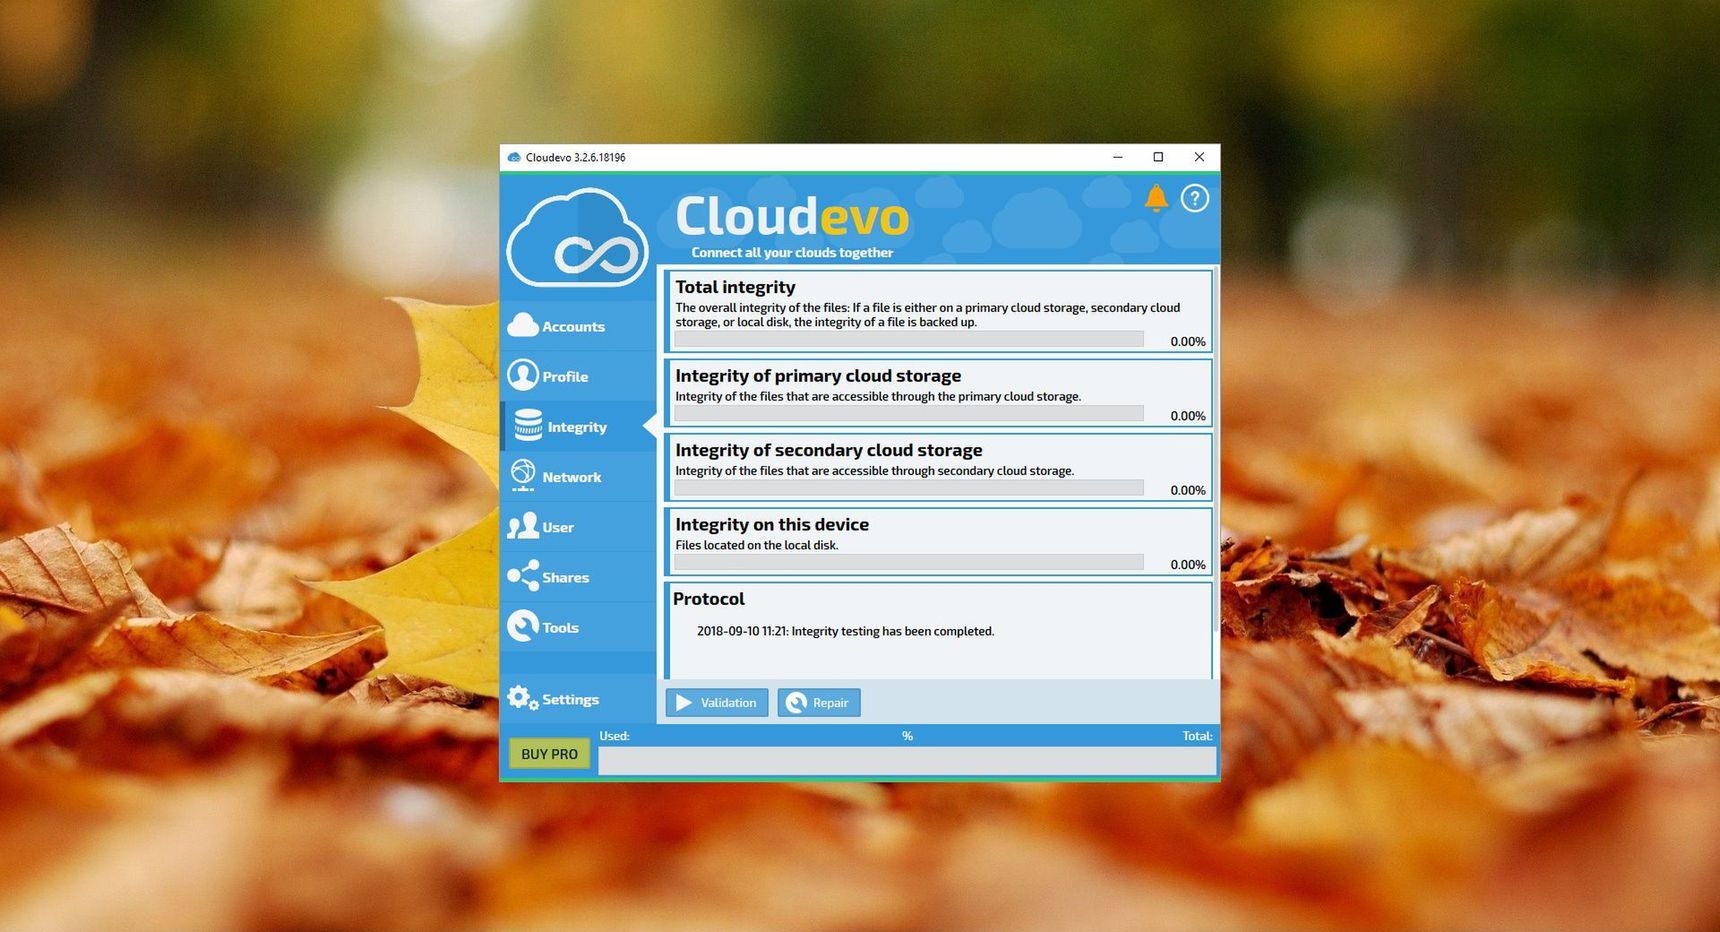Switch to the Network section
Screen dimensions: 1720x932
(571, 477)
